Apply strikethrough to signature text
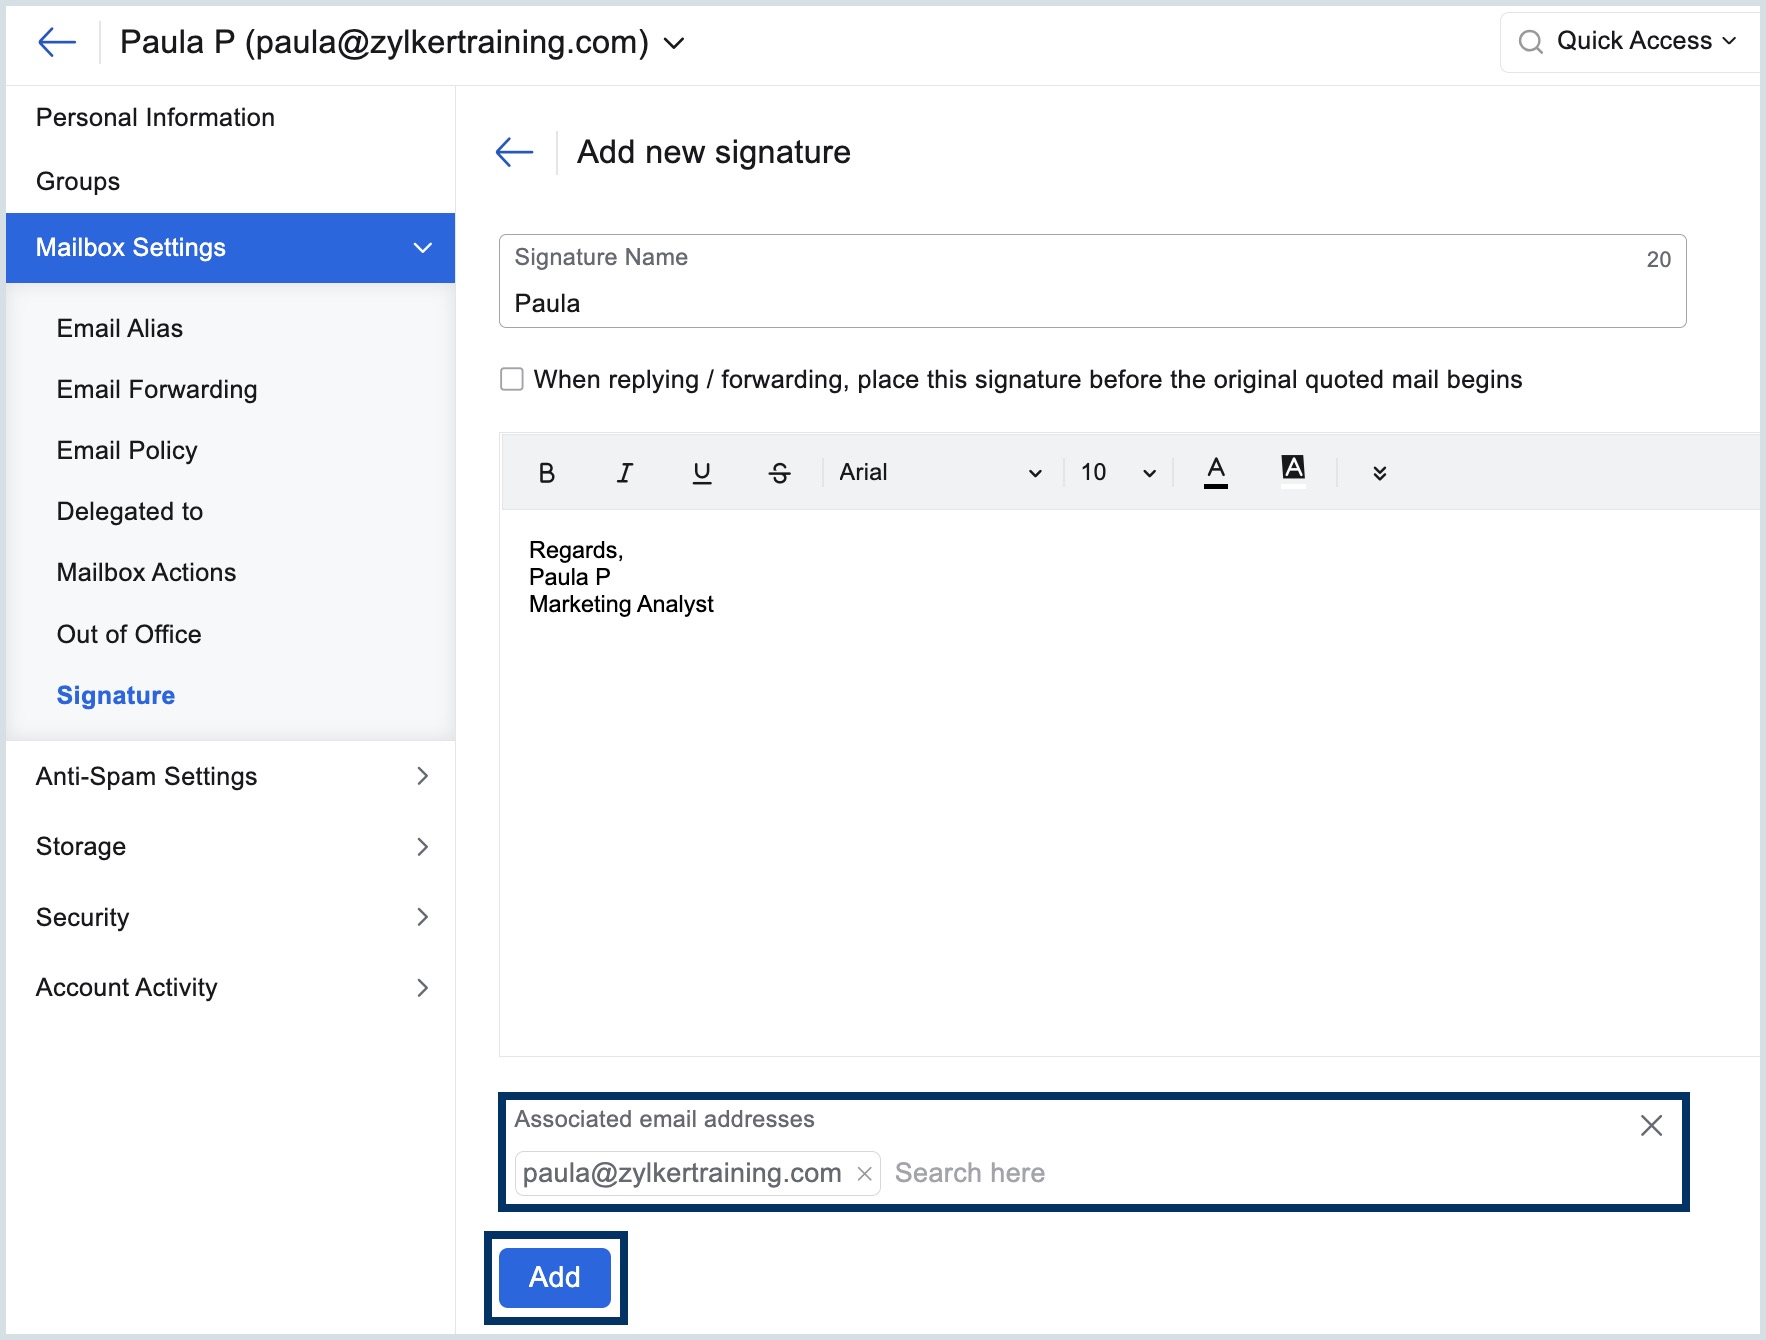Viewport: 1766px width, 1340px height. pos(779,473)
